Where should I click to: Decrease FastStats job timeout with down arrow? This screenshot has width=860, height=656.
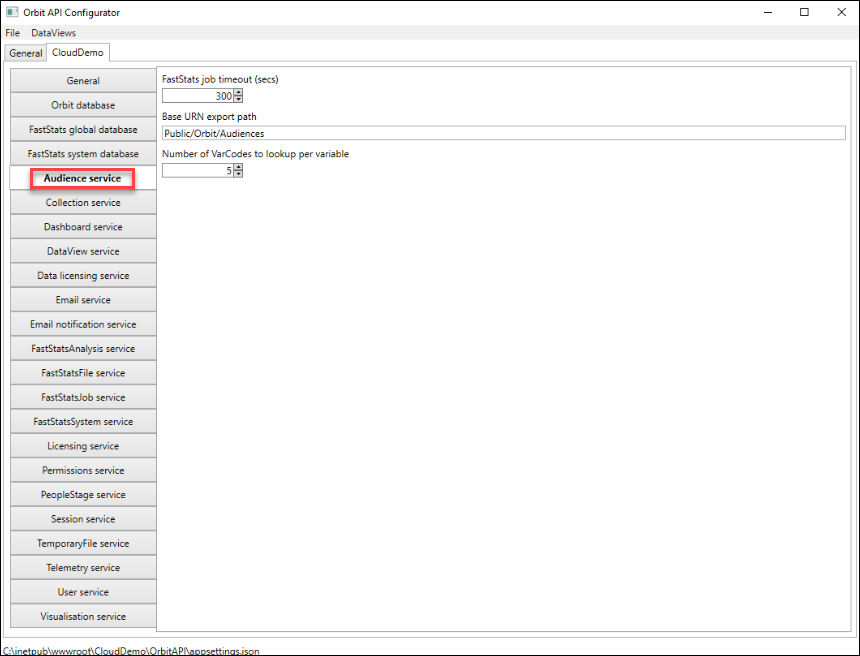(238, 99)
